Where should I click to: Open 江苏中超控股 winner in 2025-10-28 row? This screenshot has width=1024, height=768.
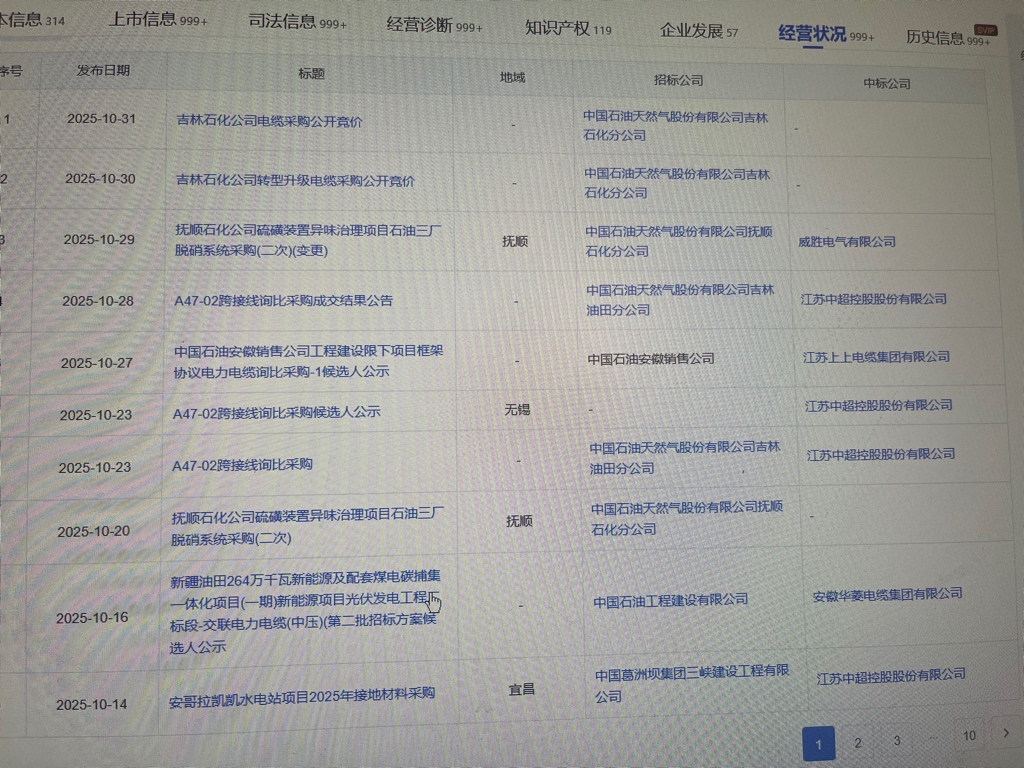(874, 299)
